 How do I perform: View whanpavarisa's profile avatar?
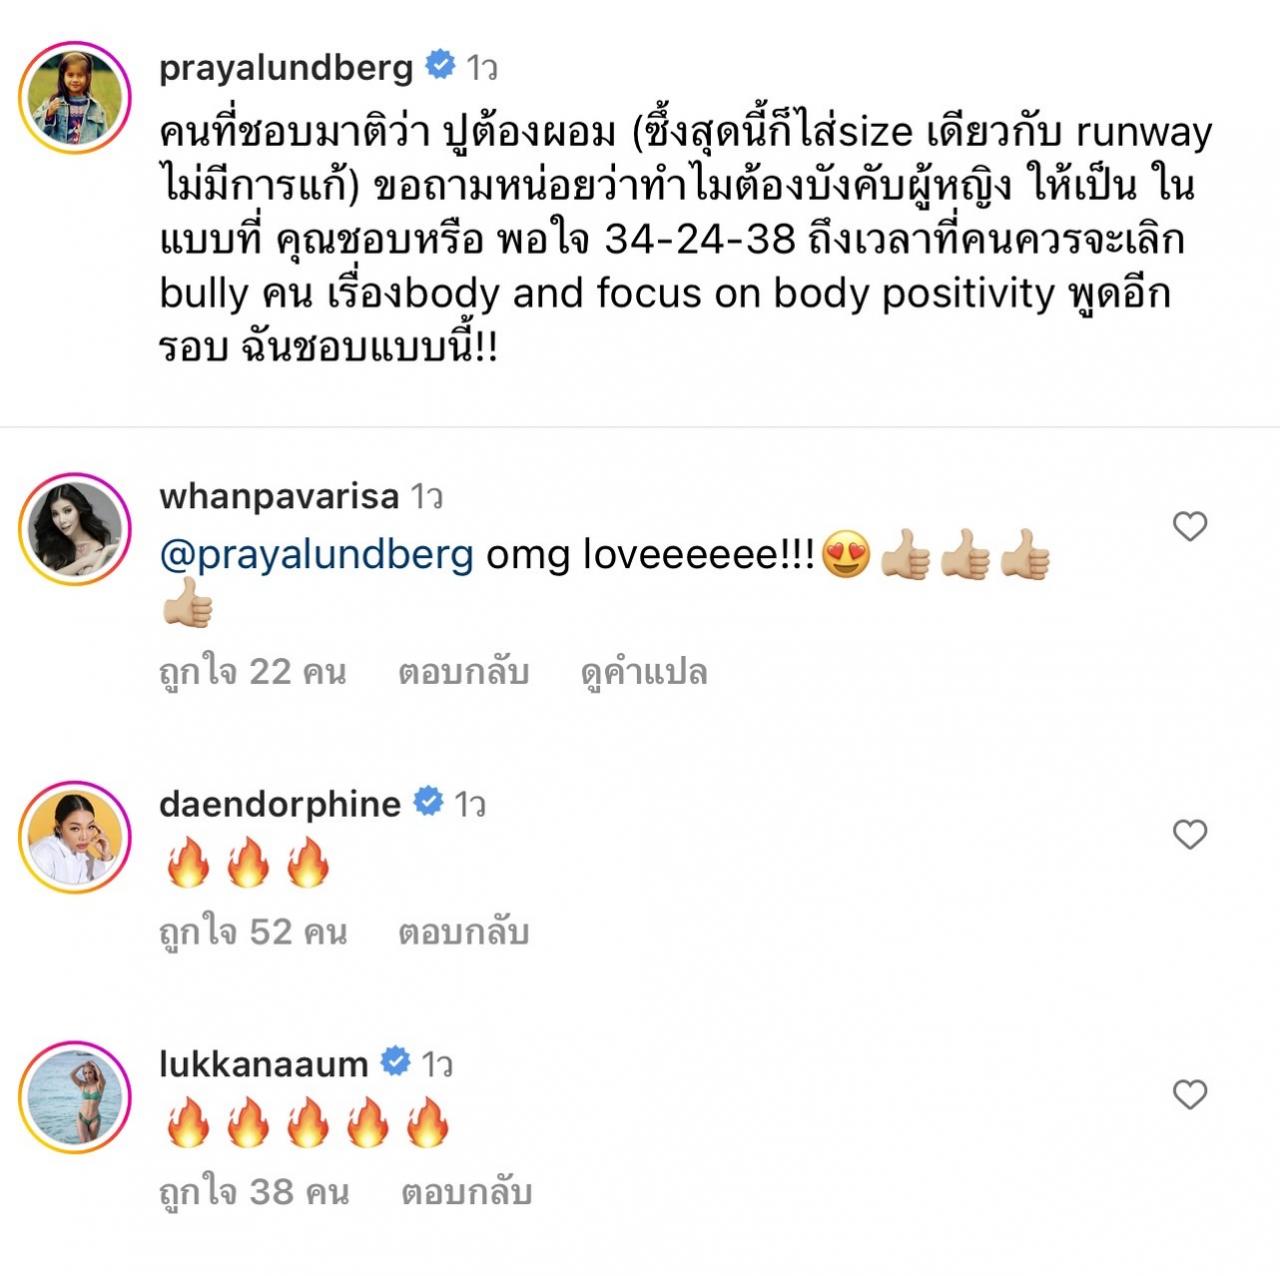click(x=76, y=529)
